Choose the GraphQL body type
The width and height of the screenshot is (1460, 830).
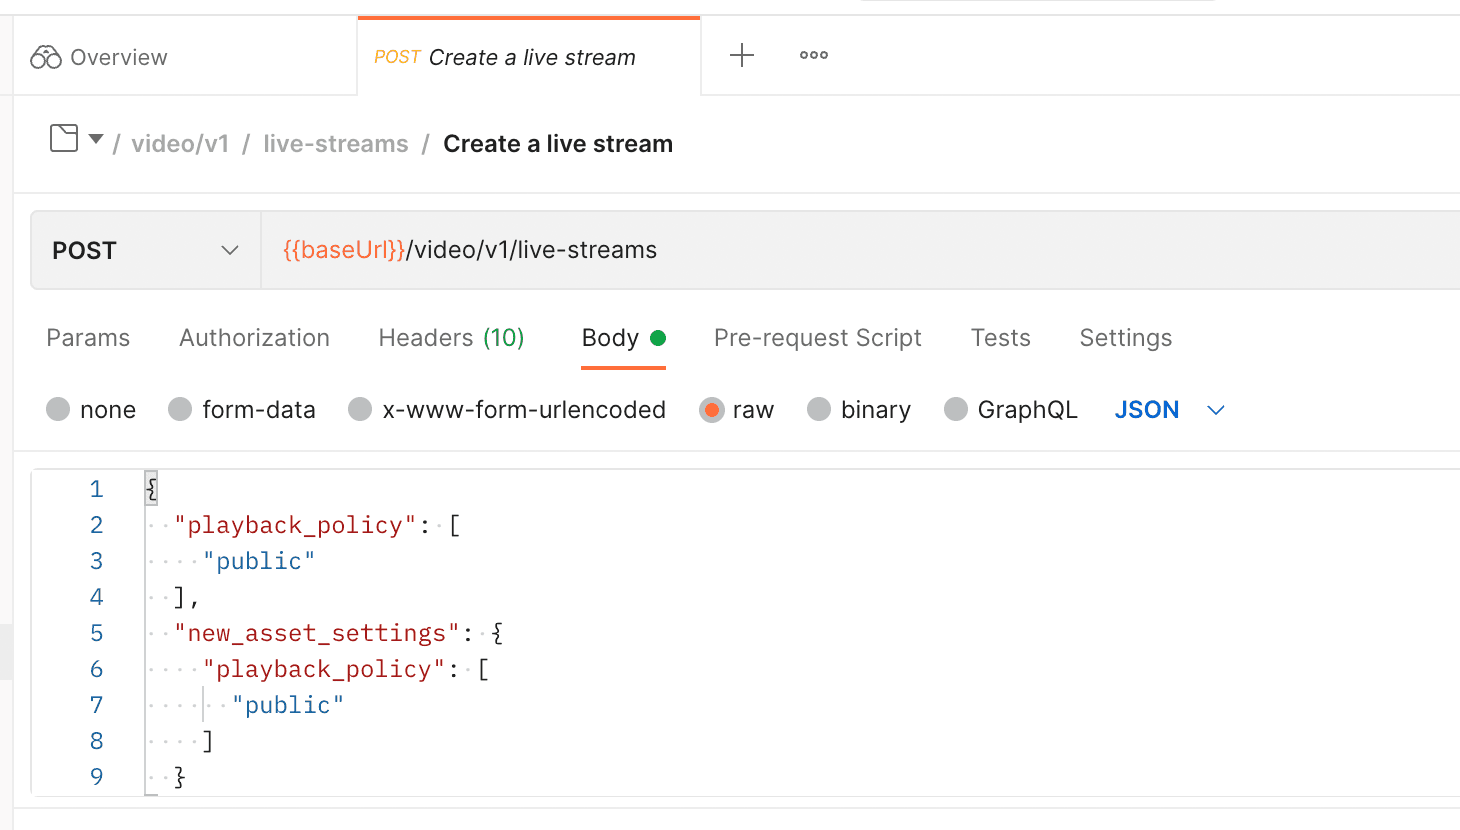pyautogui.click(x=956, y=409)
